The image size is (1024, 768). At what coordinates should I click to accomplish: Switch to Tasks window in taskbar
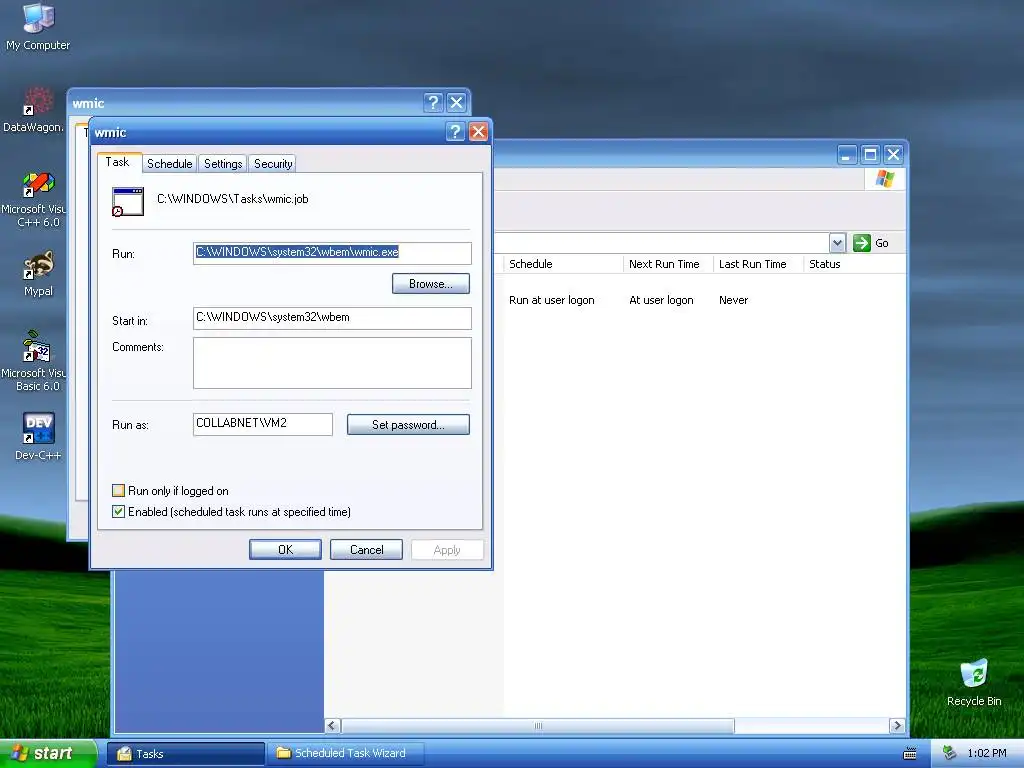[185, 754]
